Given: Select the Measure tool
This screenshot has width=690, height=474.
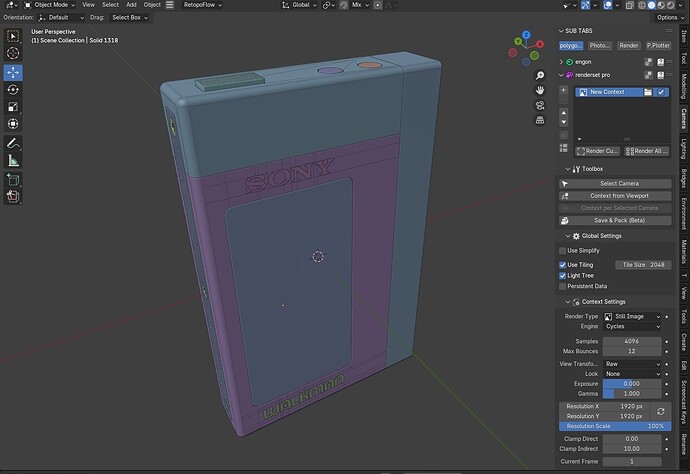Looking at the screenshot, I should (13, 161).
